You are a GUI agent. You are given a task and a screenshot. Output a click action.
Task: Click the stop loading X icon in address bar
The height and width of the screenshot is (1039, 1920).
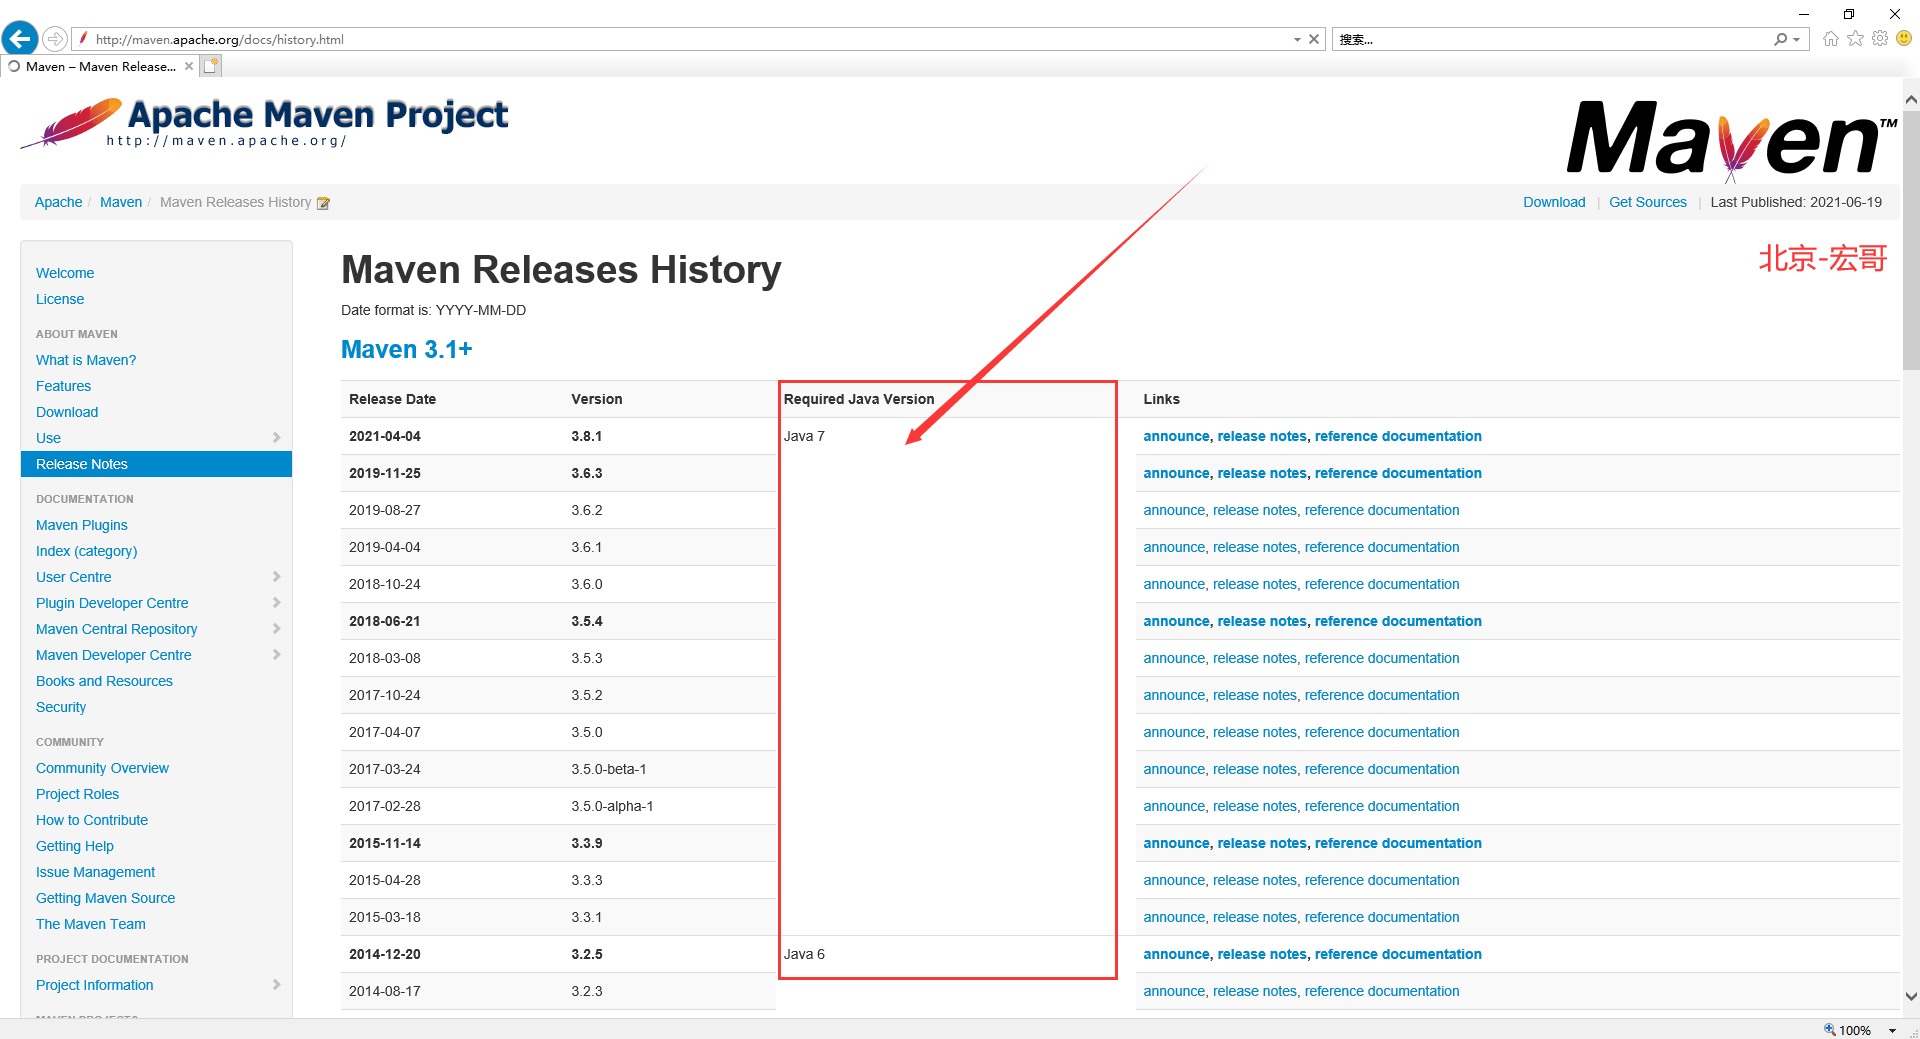1314,39
